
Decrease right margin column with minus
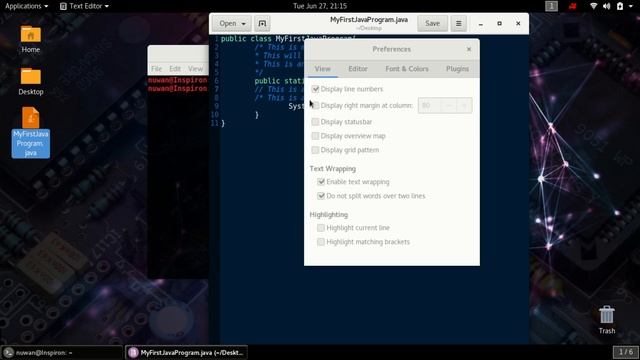pyautogui.click(x=449, y=105)
